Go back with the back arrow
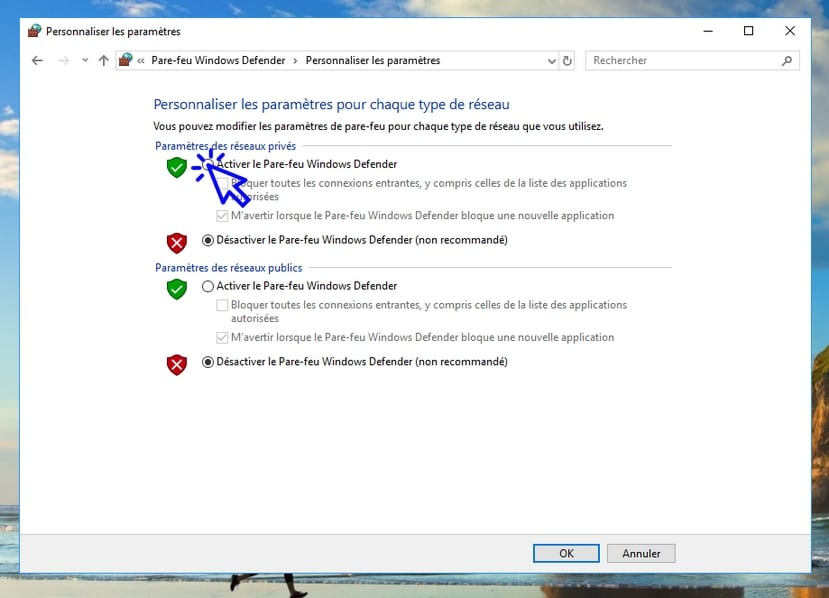Image resolution: width=829 pixels, height=598 pixels. point(37,61)
